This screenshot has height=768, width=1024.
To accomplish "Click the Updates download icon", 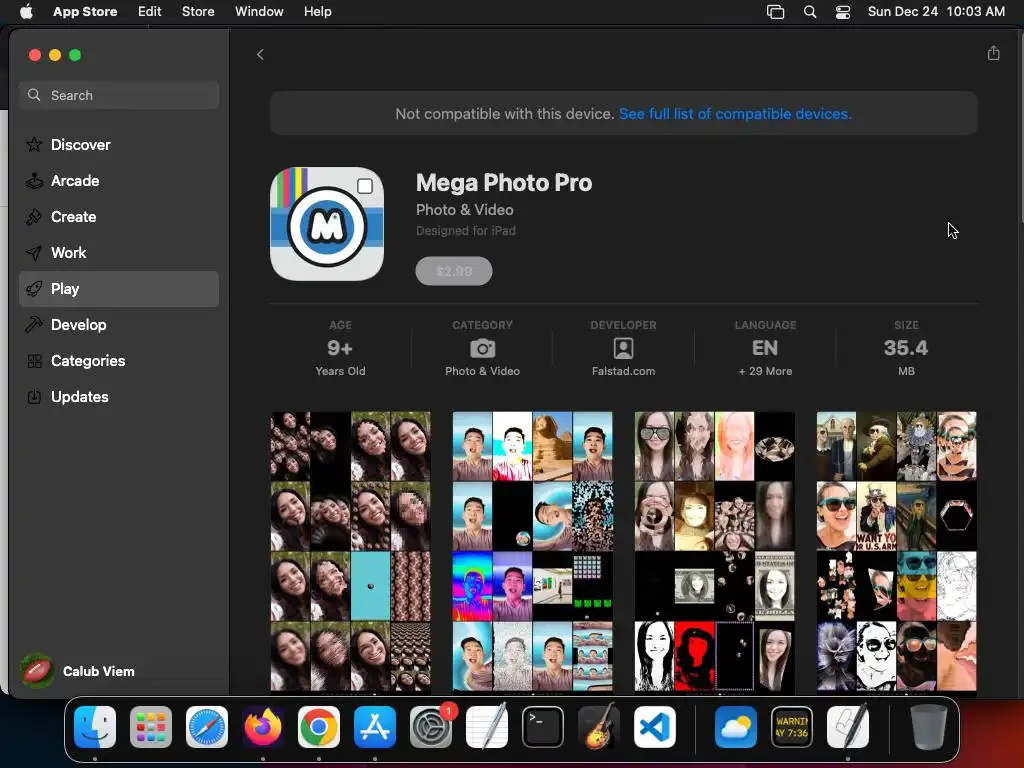I will point(34,396).
